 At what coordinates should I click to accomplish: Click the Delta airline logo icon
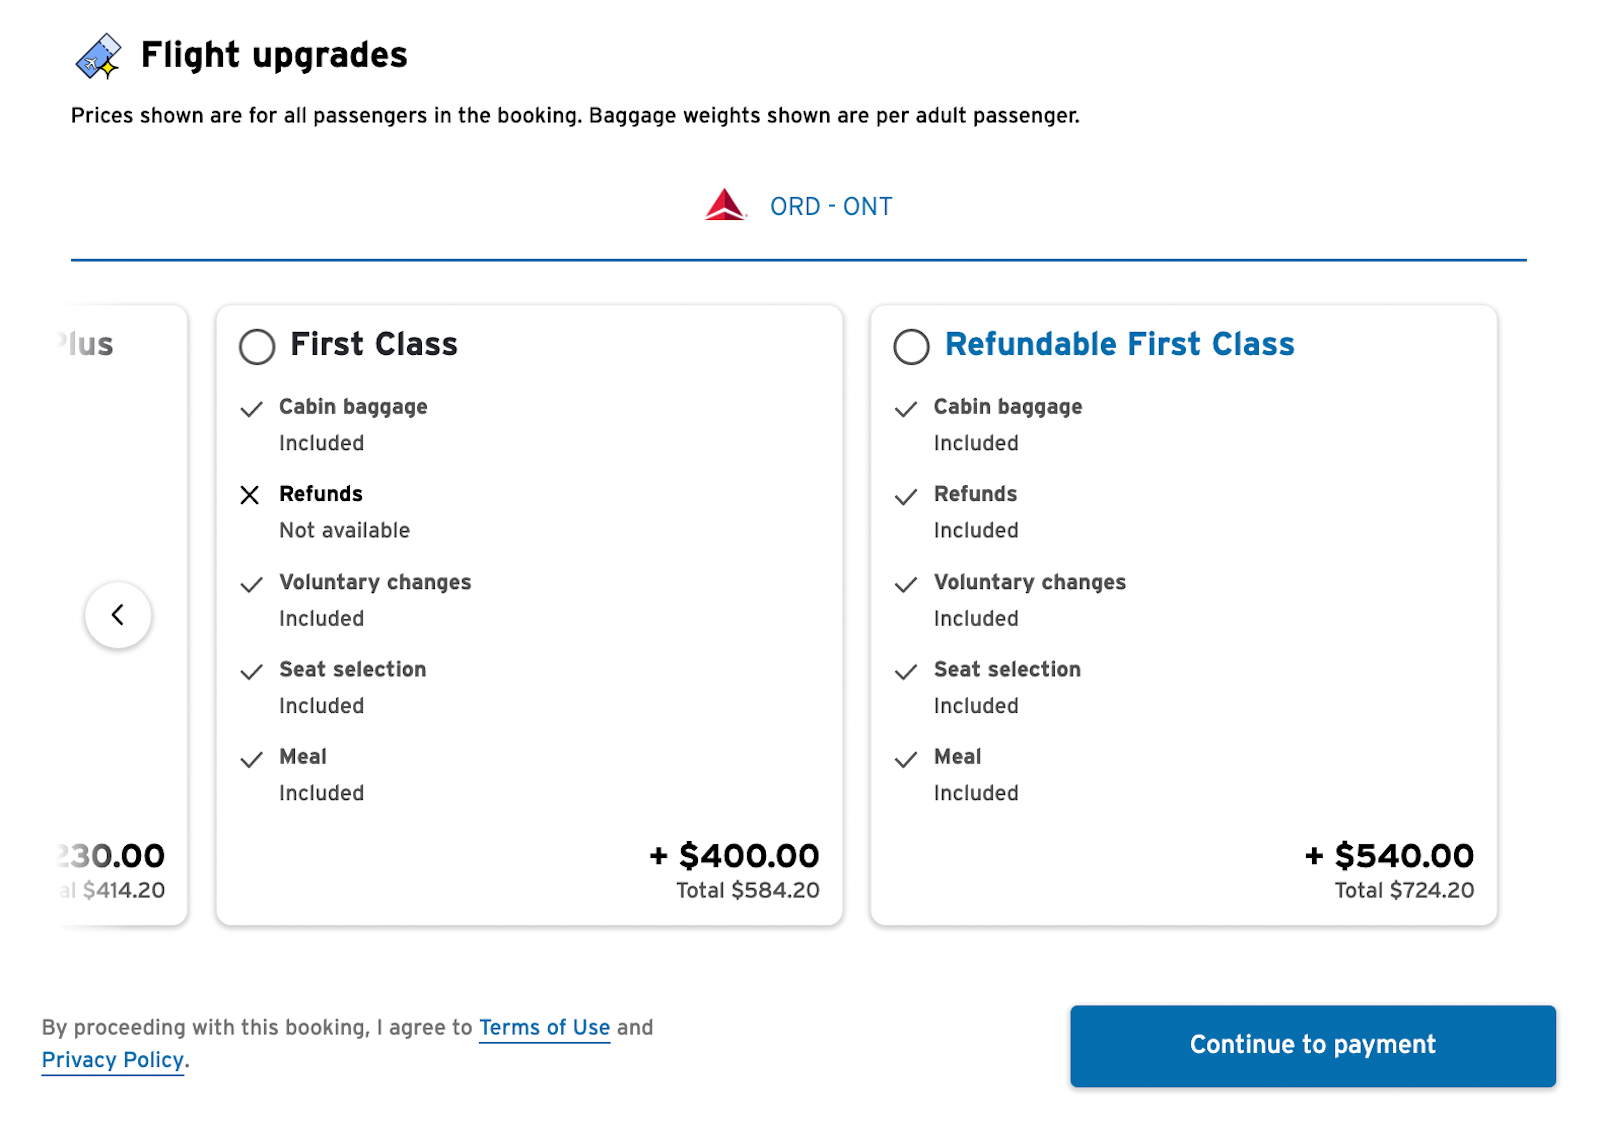coord(725,205)
